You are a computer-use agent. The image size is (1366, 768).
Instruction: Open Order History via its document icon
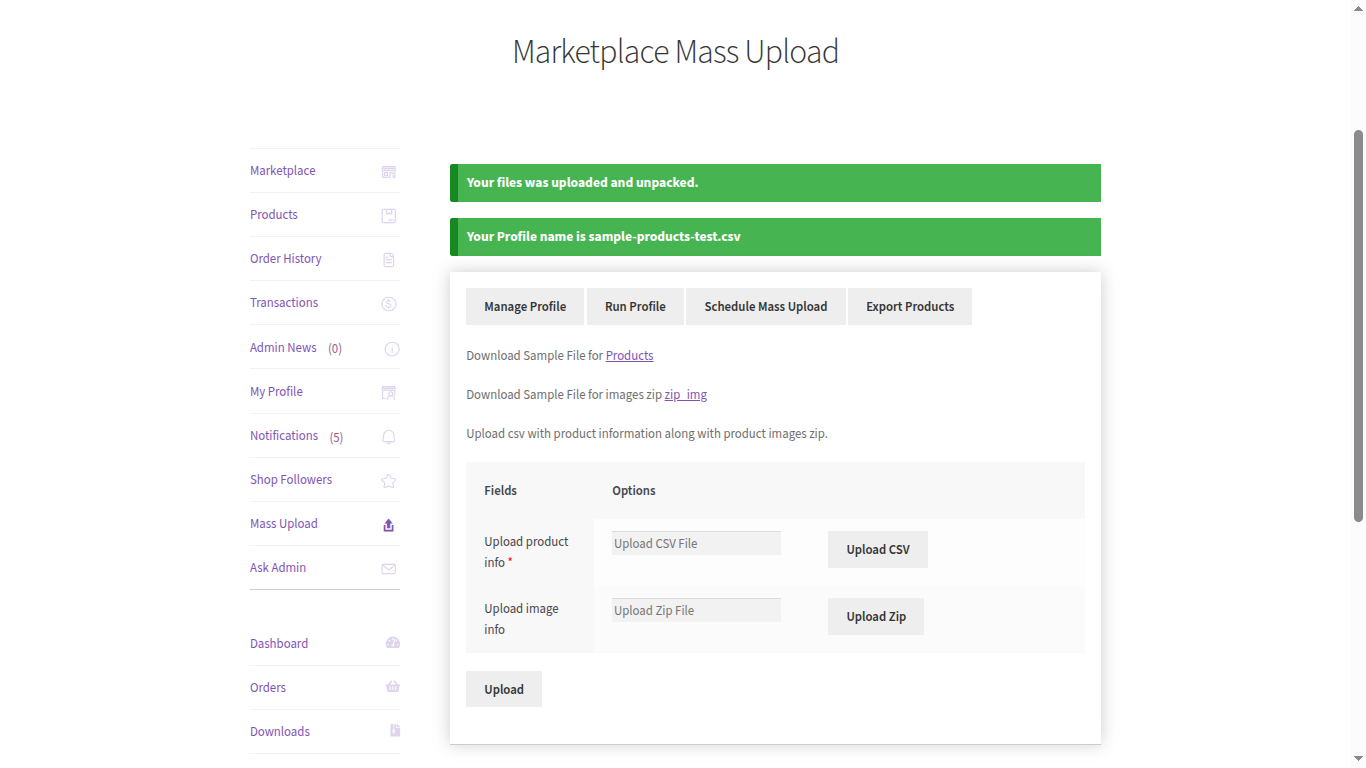coord(388,259)
